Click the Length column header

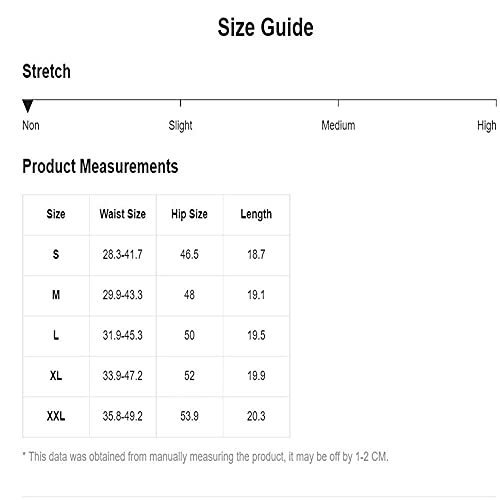pyautogui.click(x=256, y=214)
